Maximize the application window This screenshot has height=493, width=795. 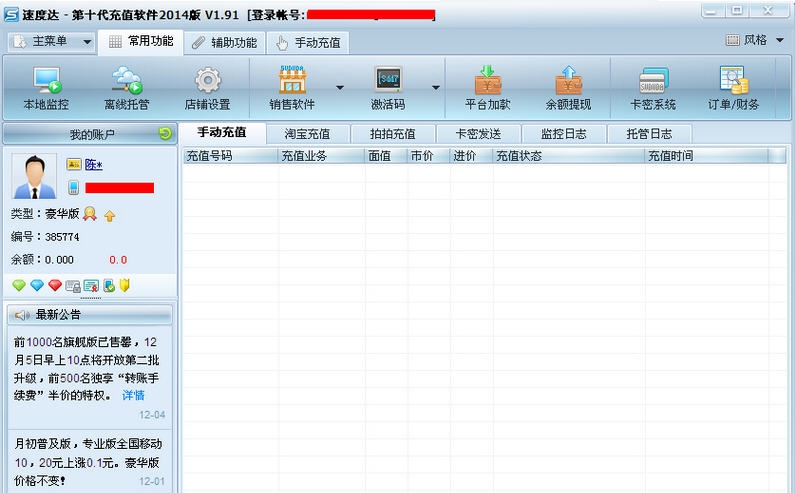click(738, 11)
